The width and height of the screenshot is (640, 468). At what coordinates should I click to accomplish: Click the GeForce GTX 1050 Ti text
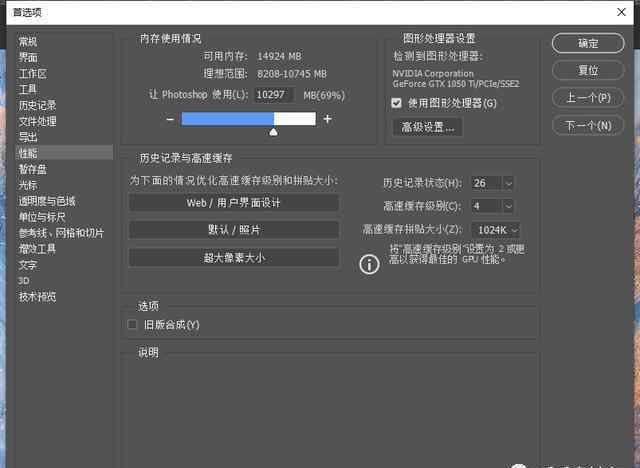pyautogui.click(x=456, y=84)
